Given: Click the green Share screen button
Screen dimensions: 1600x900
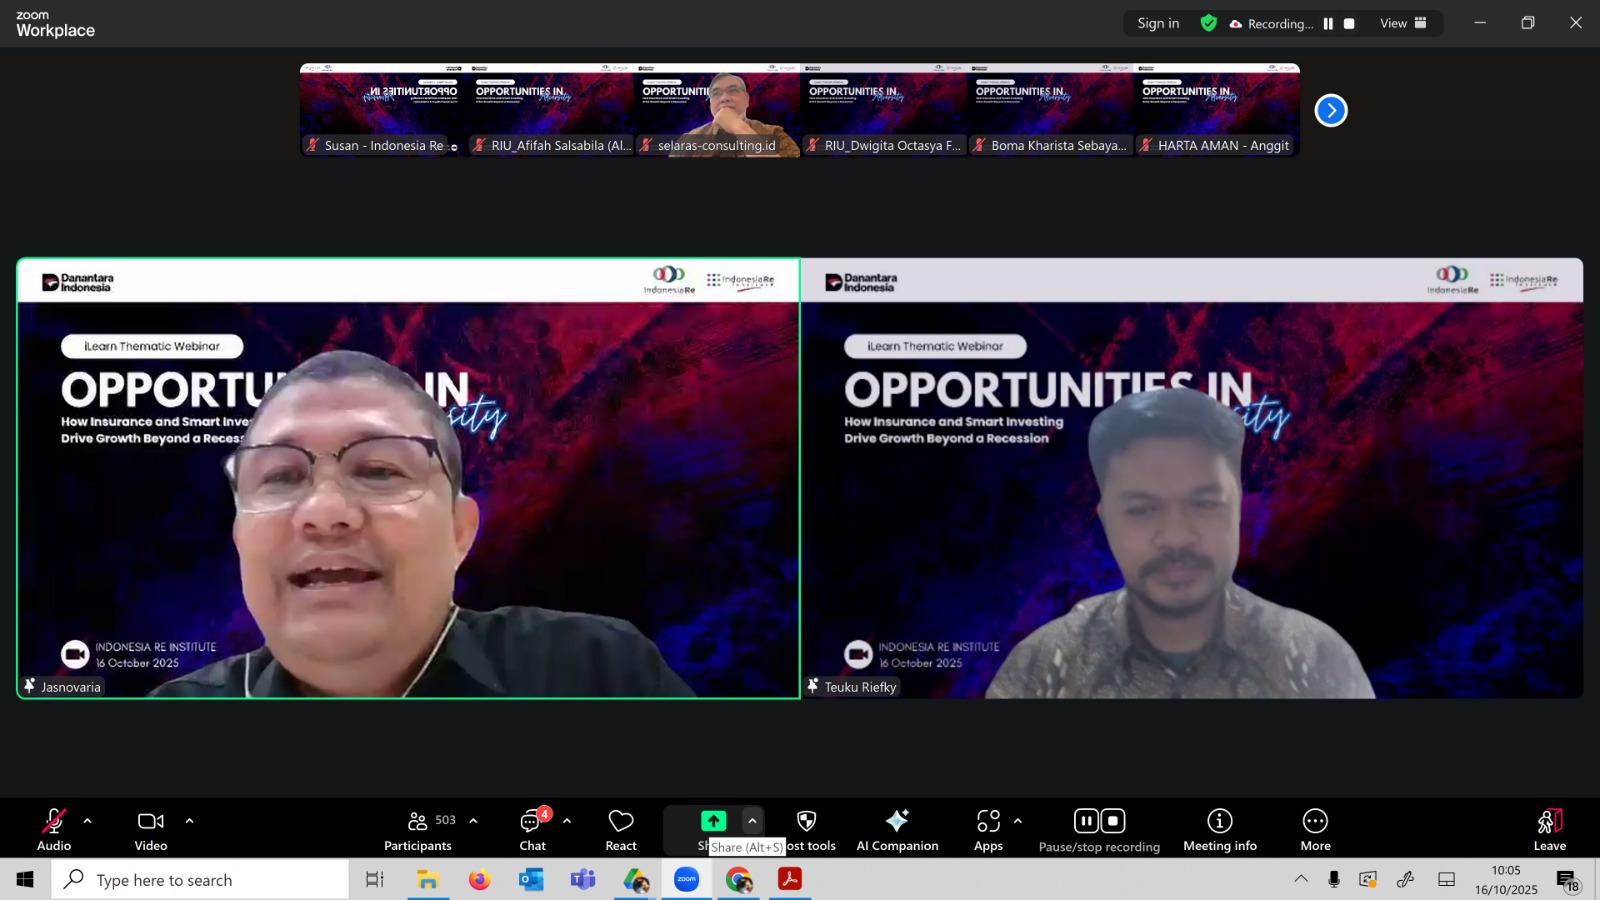Looking at the screenshot, I should pos(713,821).
